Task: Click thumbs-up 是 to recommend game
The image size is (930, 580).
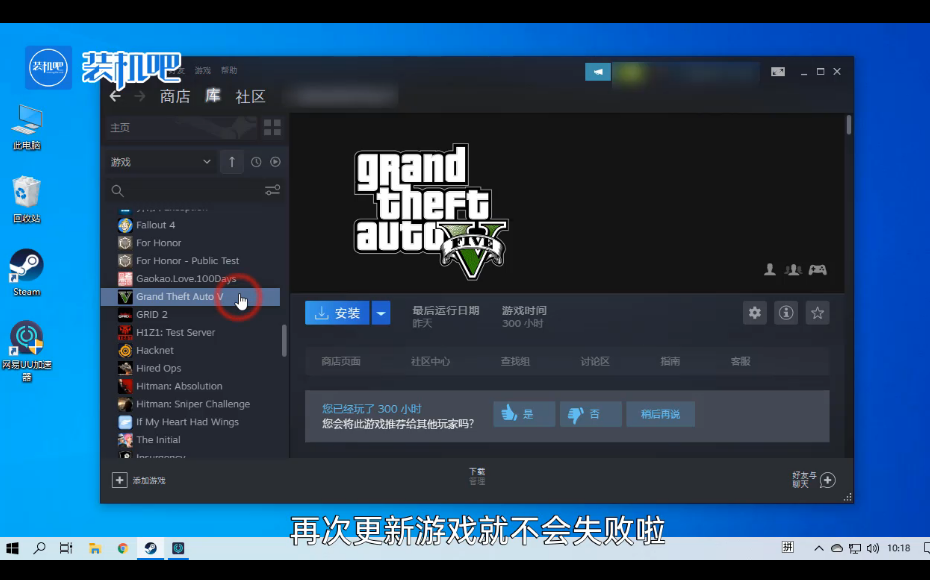Action: [523, 414]
